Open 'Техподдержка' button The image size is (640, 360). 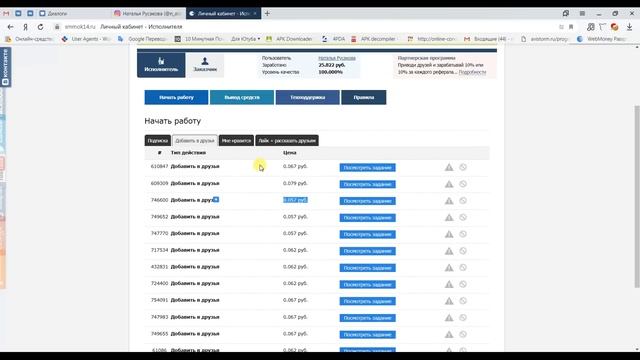tap(308, 98)
